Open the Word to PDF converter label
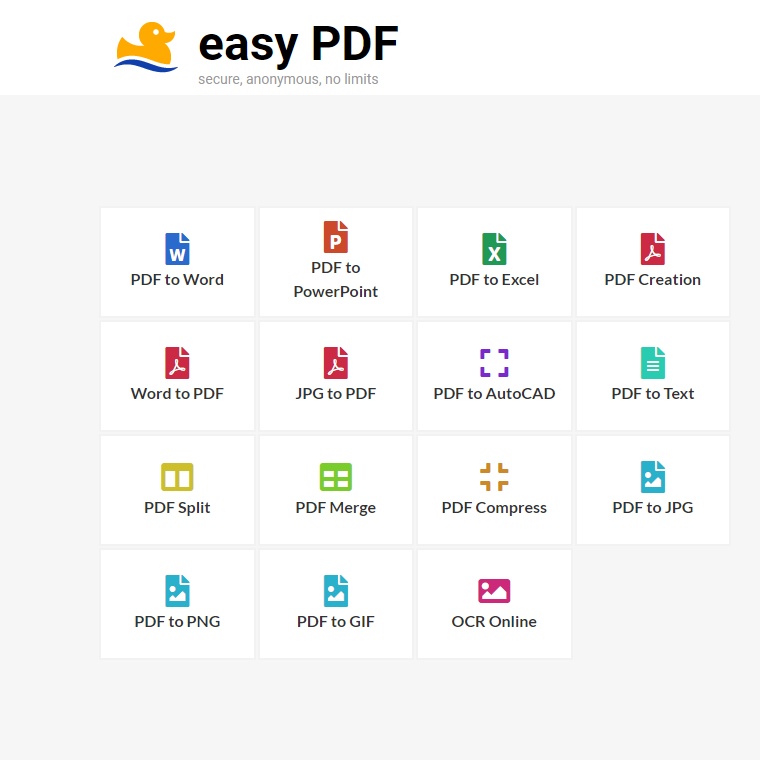 click(177, 394)
